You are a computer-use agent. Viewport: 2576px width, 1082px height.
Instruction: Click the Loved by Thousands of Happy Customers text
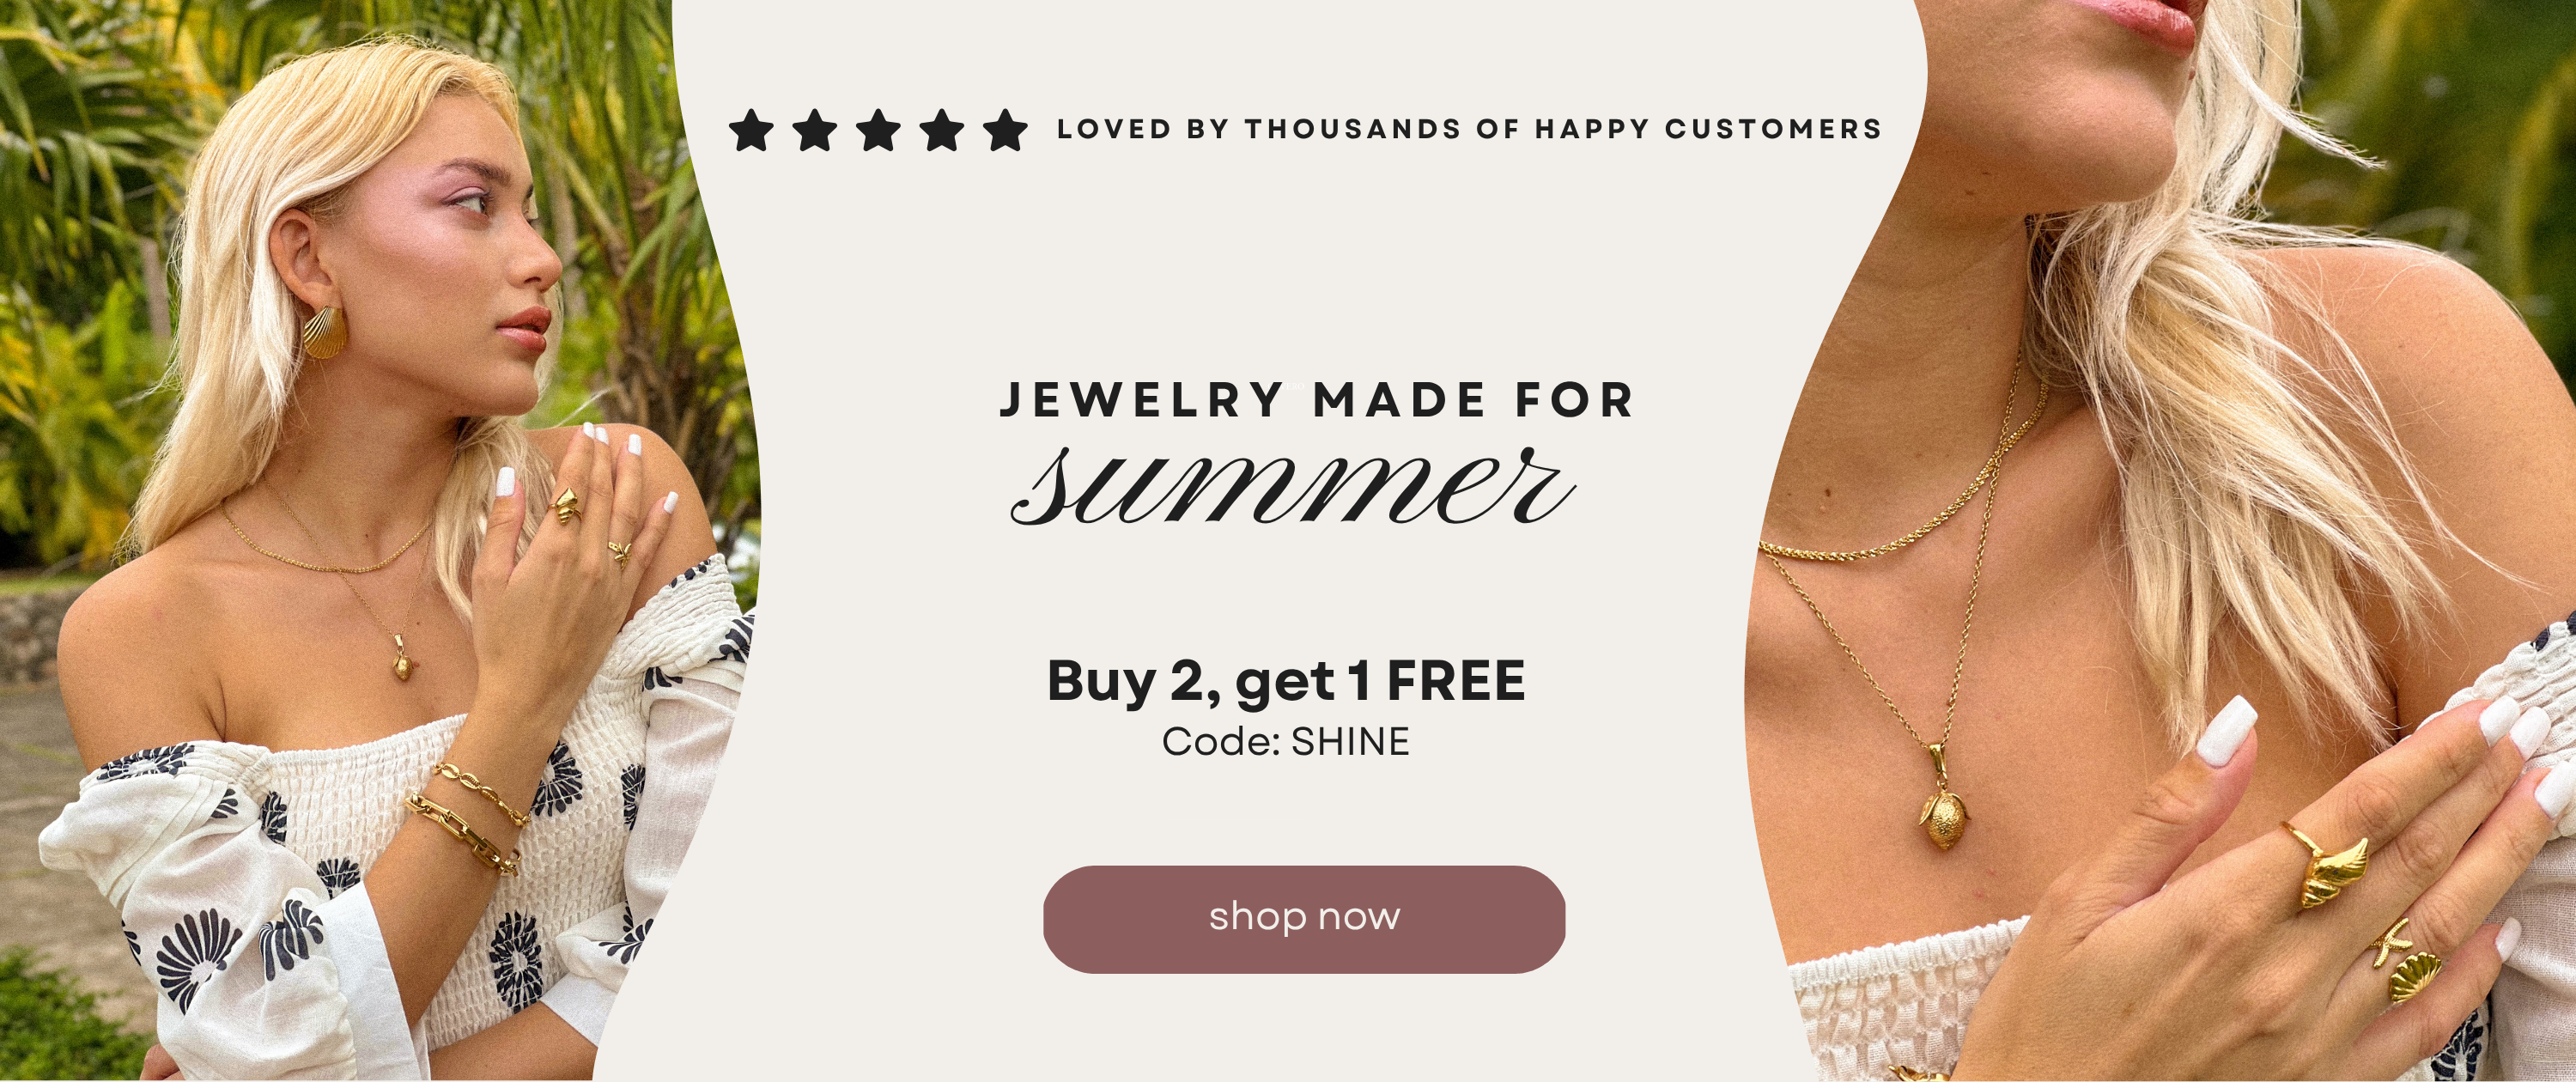pyautogui.click(x=1469, y=129)
